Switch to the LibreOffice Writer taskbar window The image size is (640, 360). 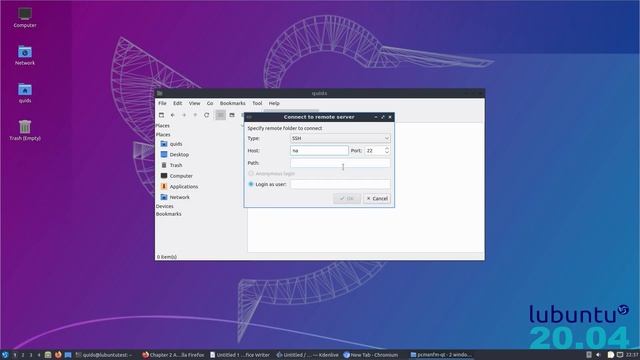240,355
